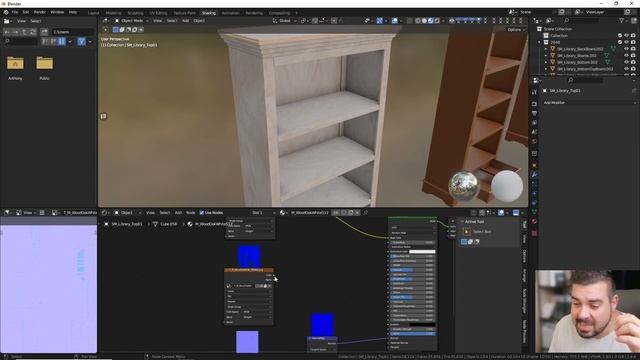Switch viewport to wireframe shading
Screen dimensions: 640x360
tap(418, 20)
